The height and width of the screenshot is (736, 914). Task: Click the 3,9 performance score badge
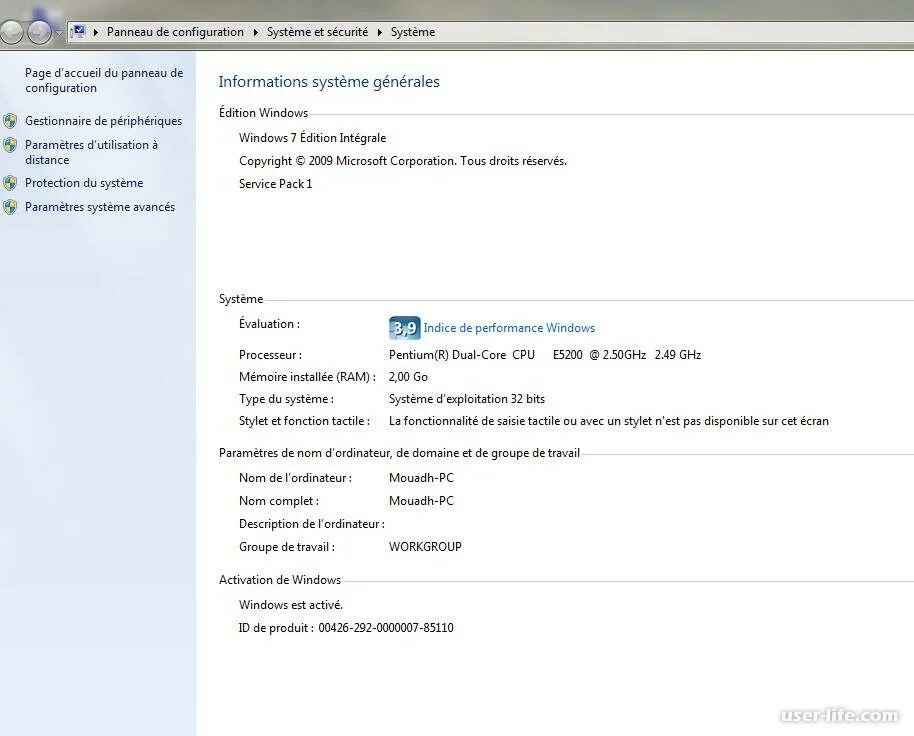(x=405, y=328)
